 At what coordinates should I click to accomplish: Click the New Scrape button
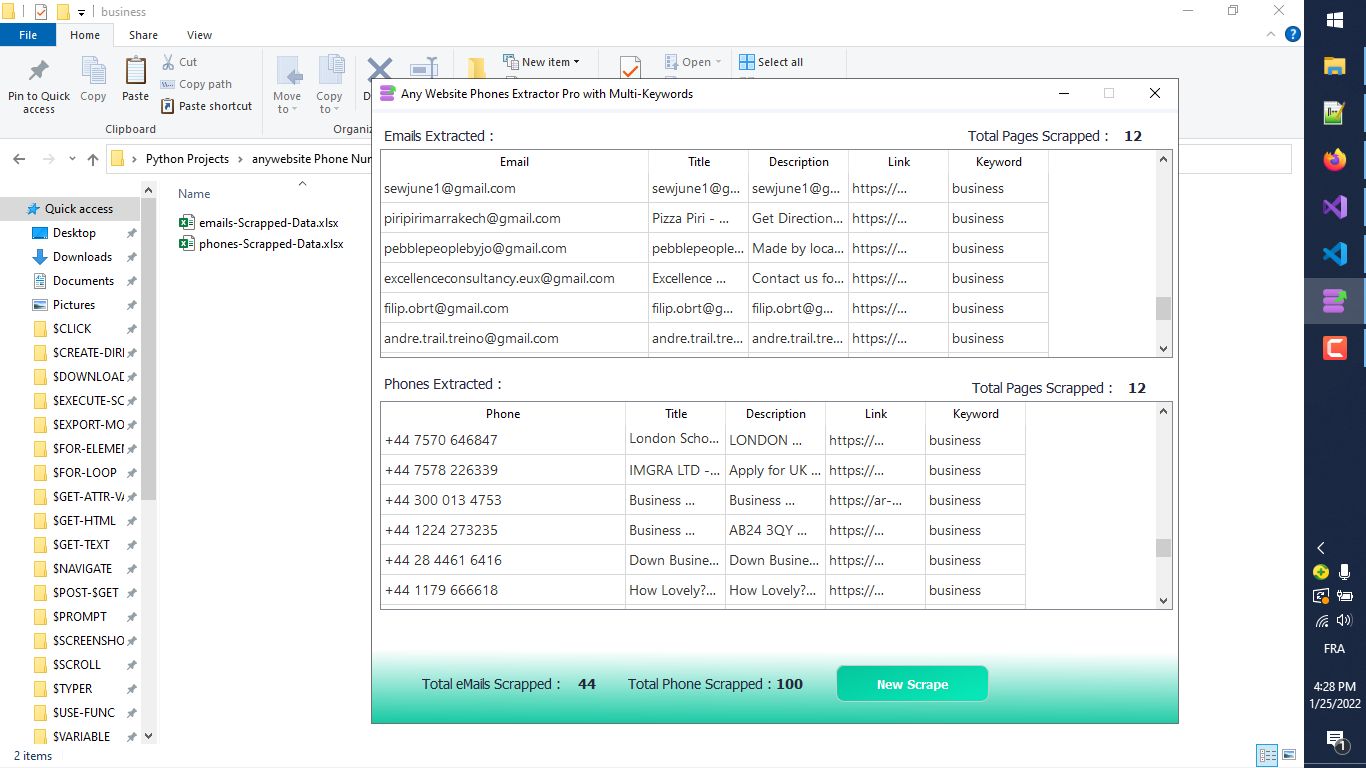pos(912,684)
